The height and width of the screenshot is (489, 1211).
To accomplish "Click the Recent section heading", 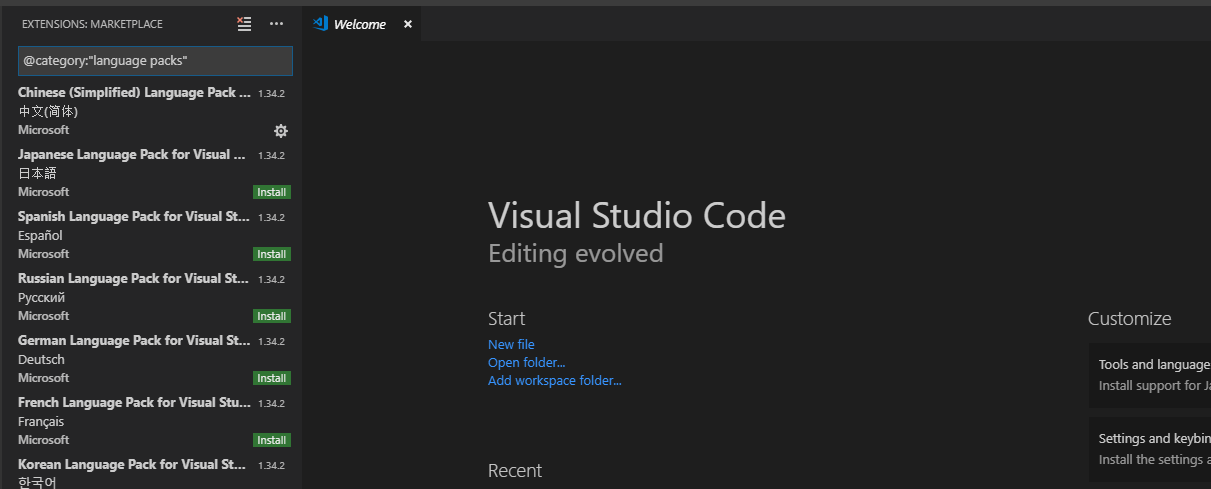I will pos(515,470).
